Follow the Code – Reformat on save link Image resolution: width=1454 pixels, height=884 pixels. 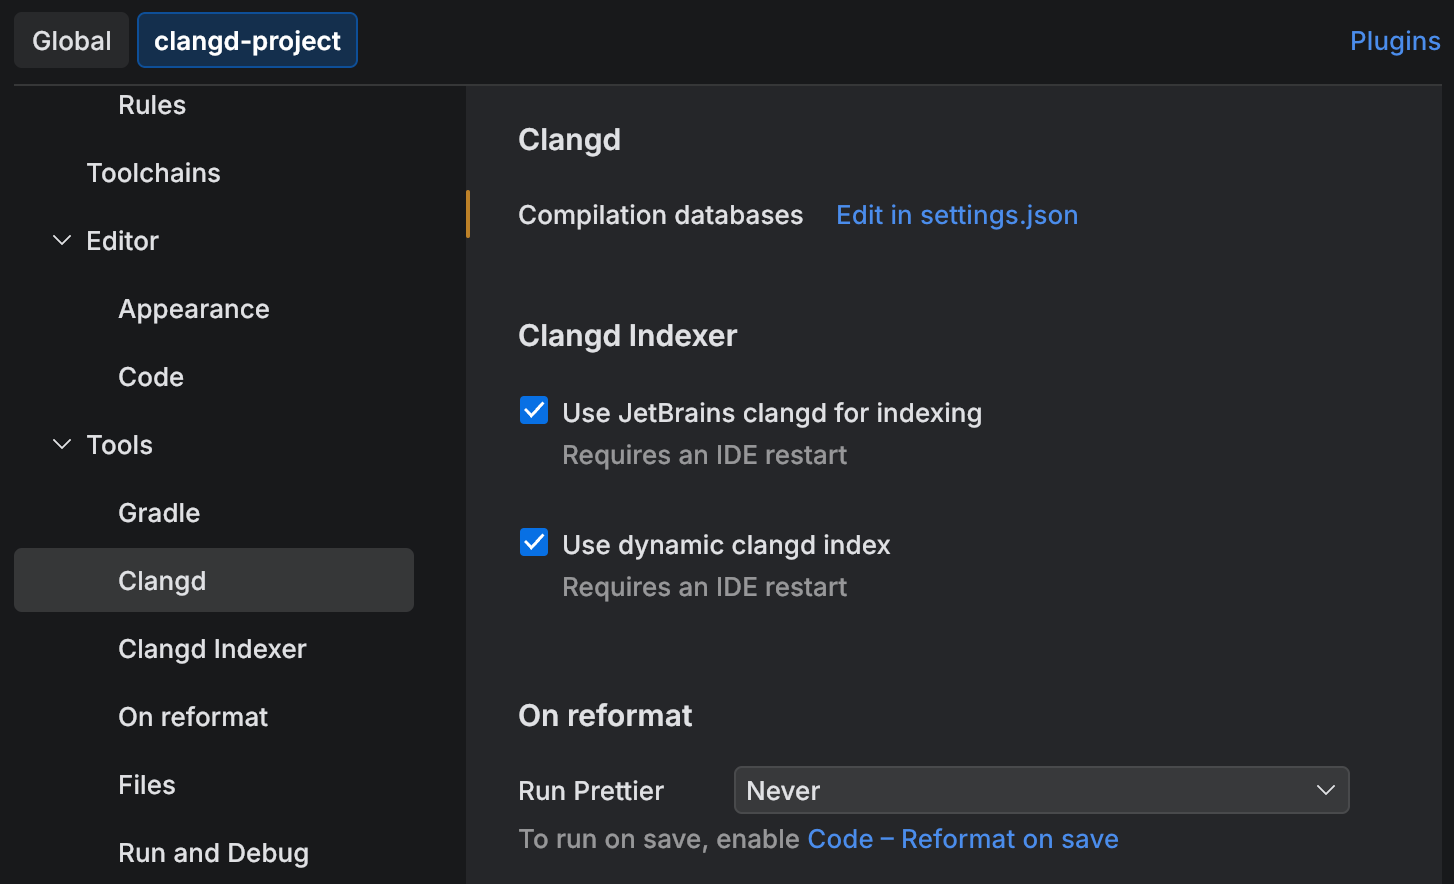pos(963,839)
